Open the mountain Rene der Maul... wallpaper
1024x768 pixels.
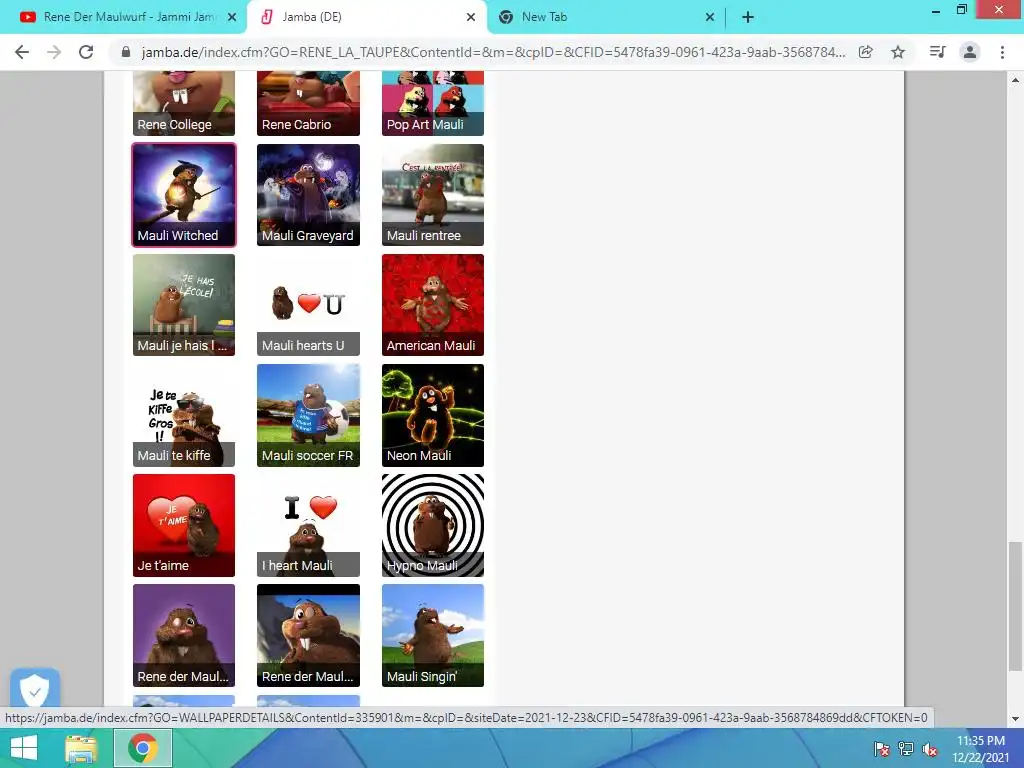click(308, 635)
